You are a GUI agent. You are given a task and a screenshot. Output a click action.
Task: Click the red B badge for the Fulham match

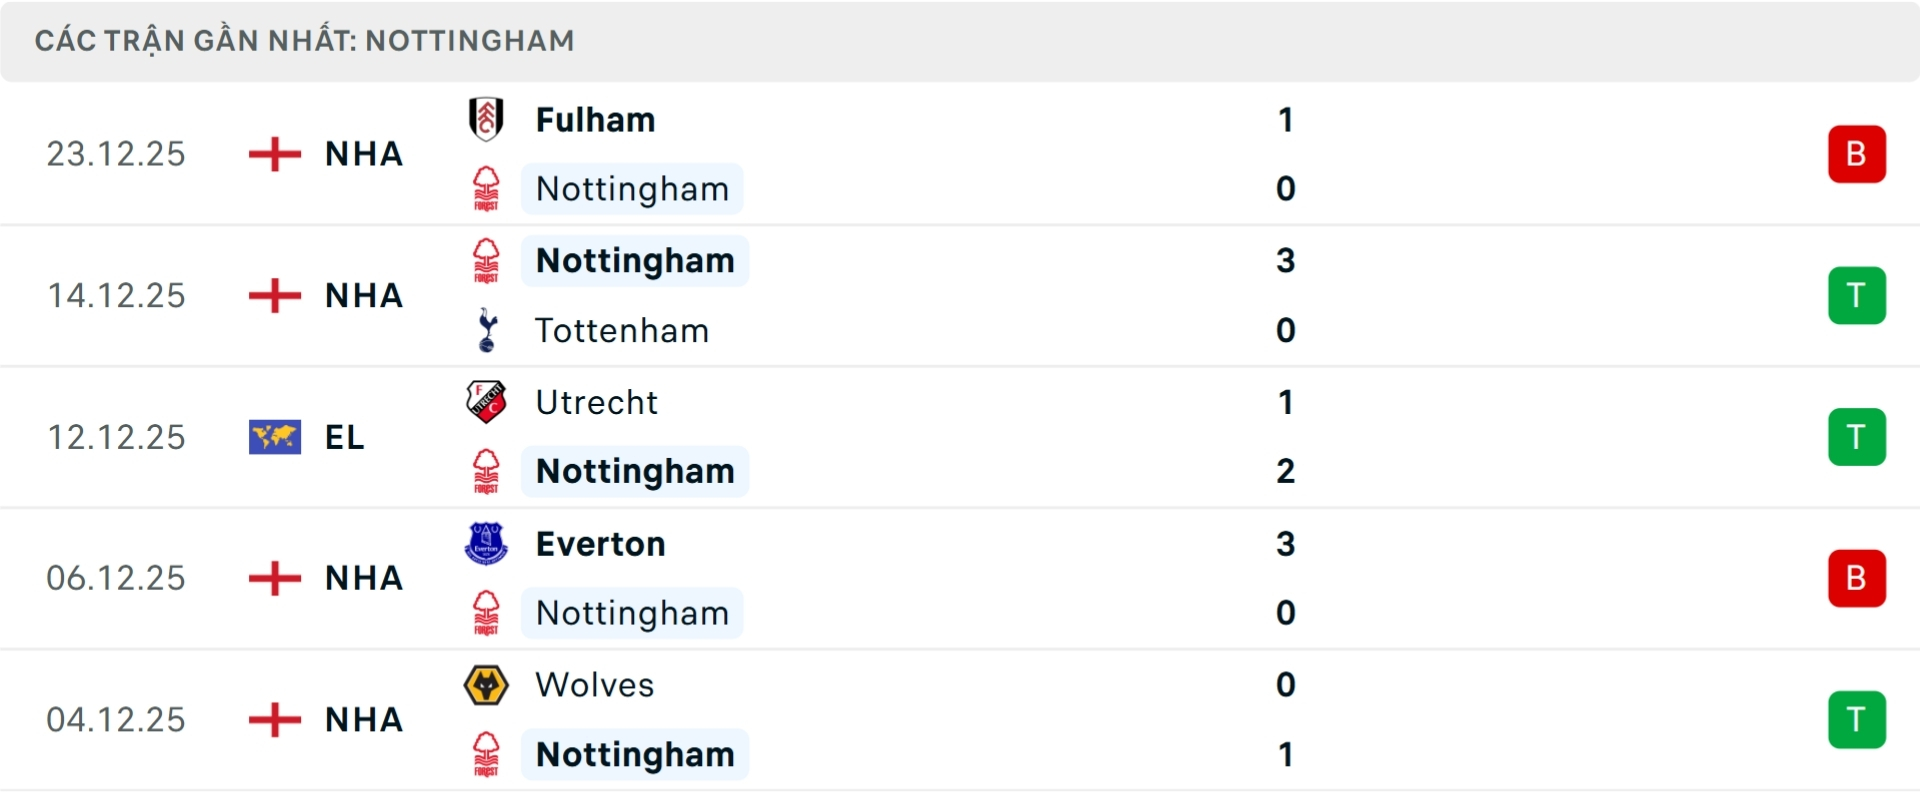coord(1857,153)
